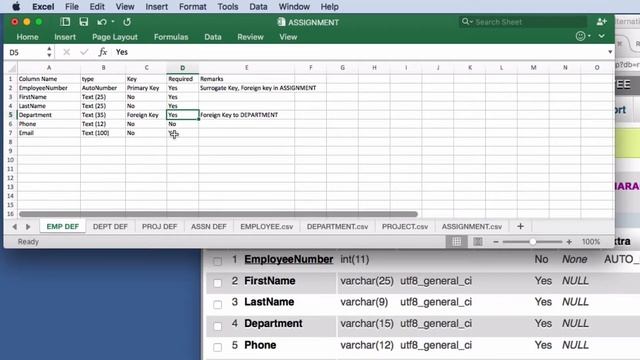Zoom out with the minus button
The height and width of the screenshot is (360, 640).
(x=496, y=242)
